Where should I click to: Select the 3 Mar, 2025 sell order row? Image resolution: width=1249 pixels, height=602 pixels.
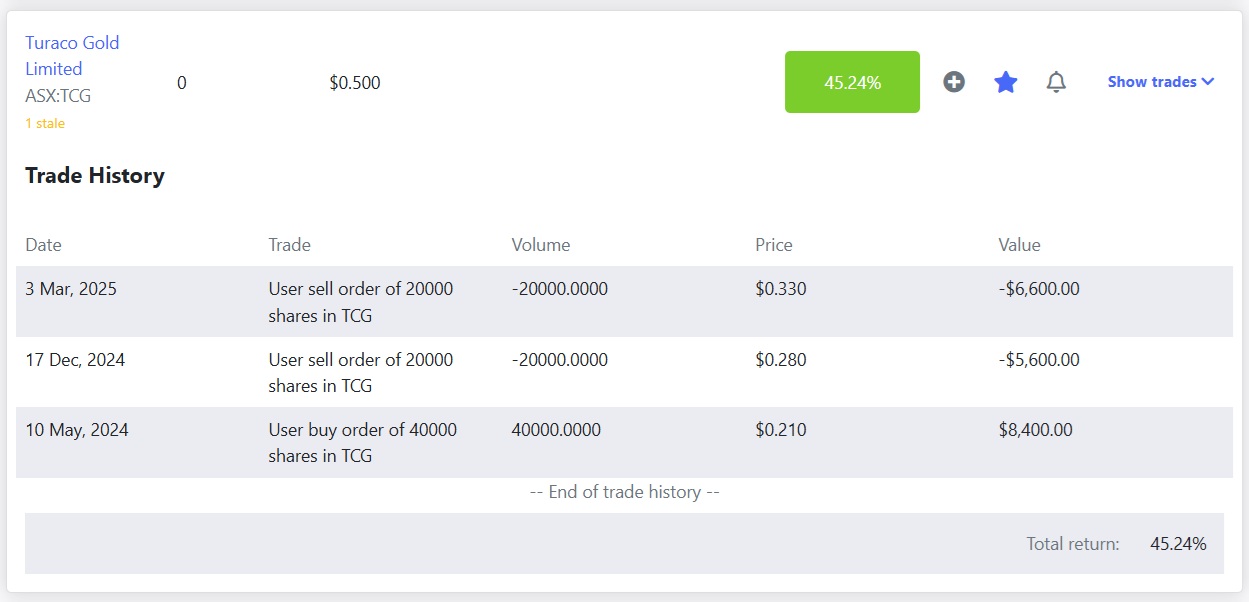coord(624,302)
